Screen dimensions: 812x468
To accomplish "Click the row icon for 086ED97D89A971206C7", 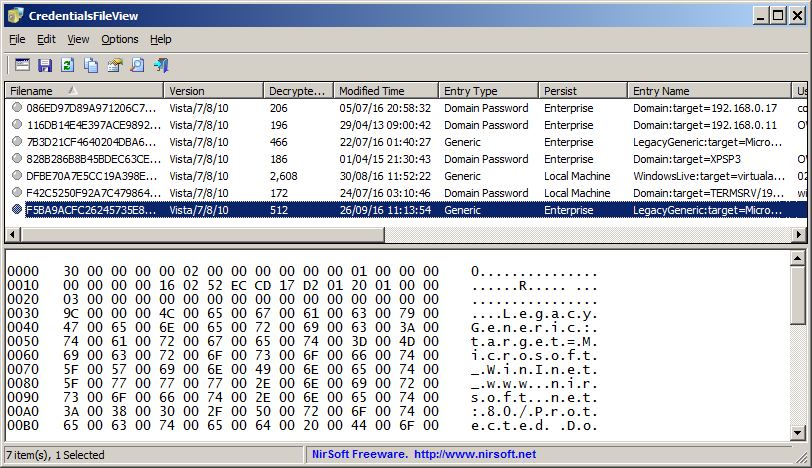I will [x=17, y=107].
